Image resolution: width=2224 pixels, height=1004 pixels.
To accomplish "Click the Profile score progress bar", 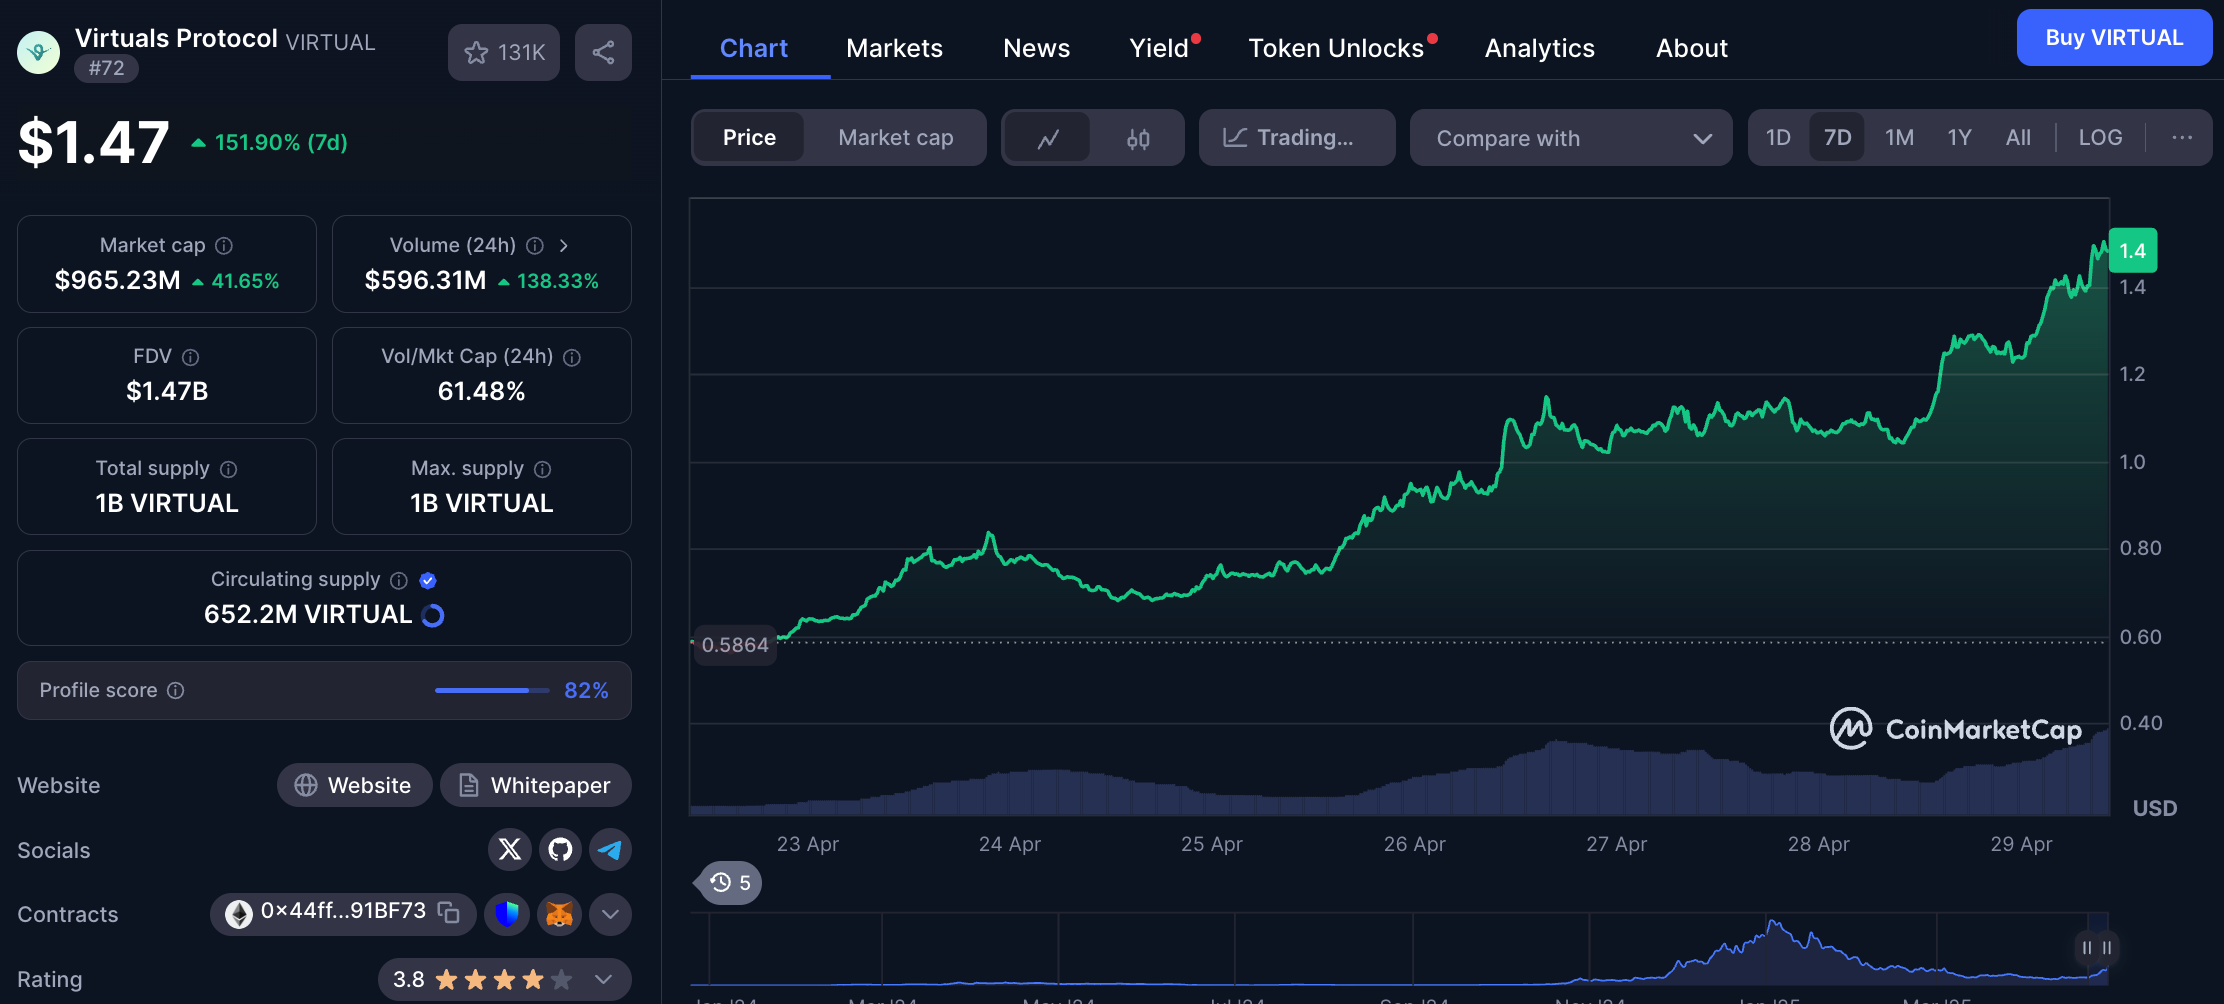I will (x=490, y=690).
